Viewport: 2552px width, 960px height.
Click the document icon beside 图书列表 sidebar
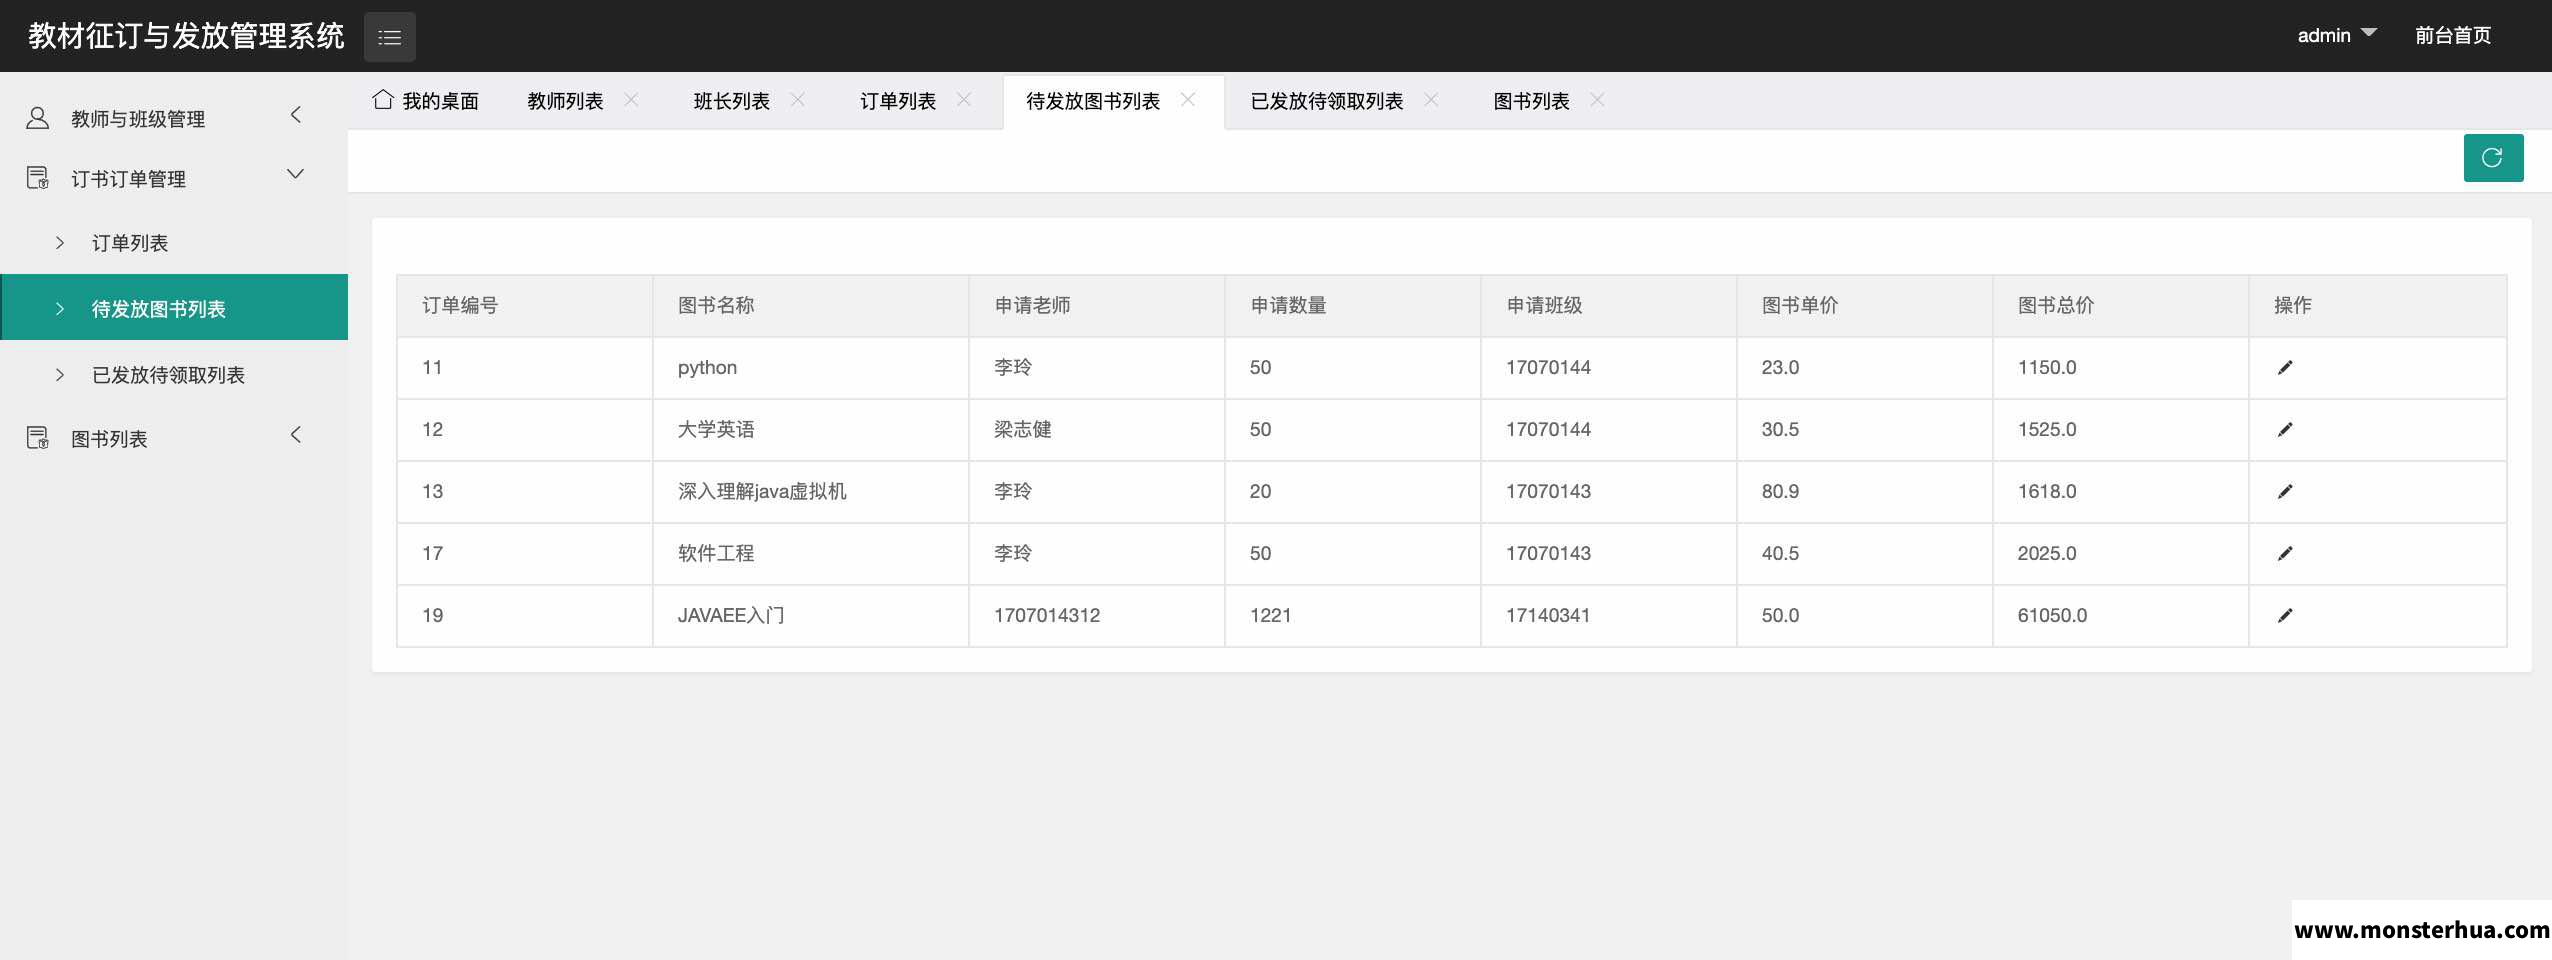[x=37, y=438]
